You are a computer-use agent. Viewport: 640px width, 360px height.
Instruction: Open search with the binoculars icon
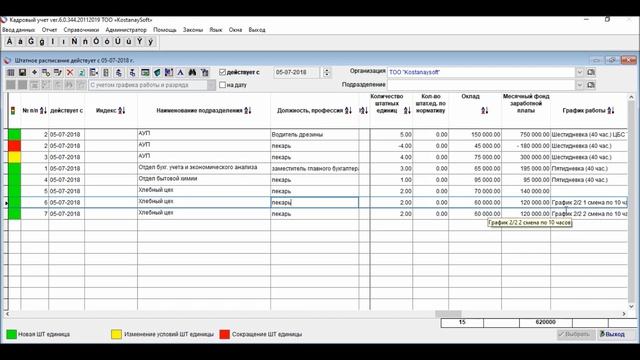[x=192, y=73]
